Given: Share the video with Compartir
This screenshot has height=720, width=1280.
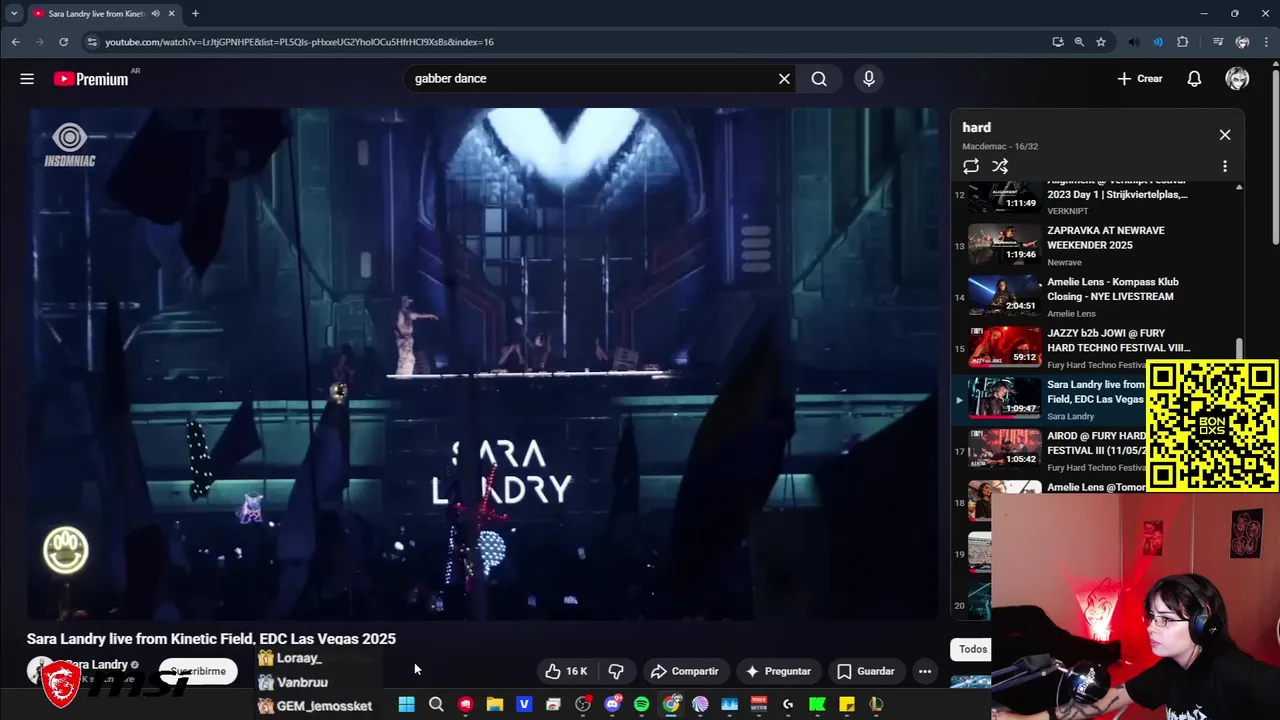Looking at the screenshot, I should pos(684,671).
